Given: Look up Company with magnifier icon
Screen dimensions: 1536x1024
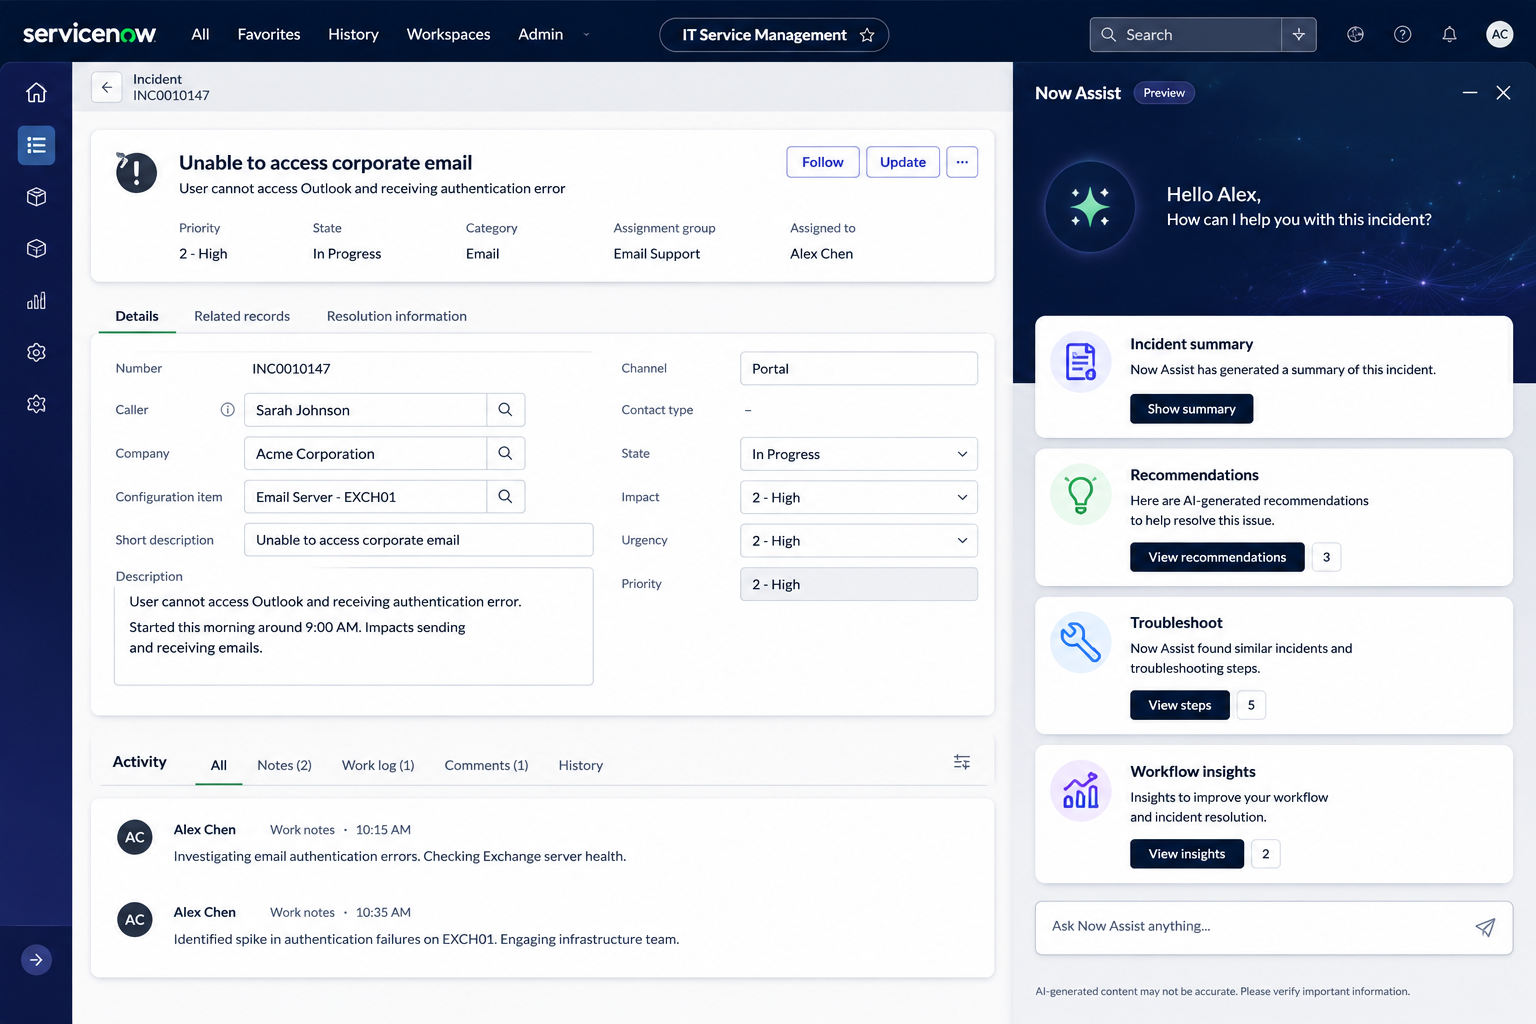Looking at the screenshot, I should [x=505, y=453].
